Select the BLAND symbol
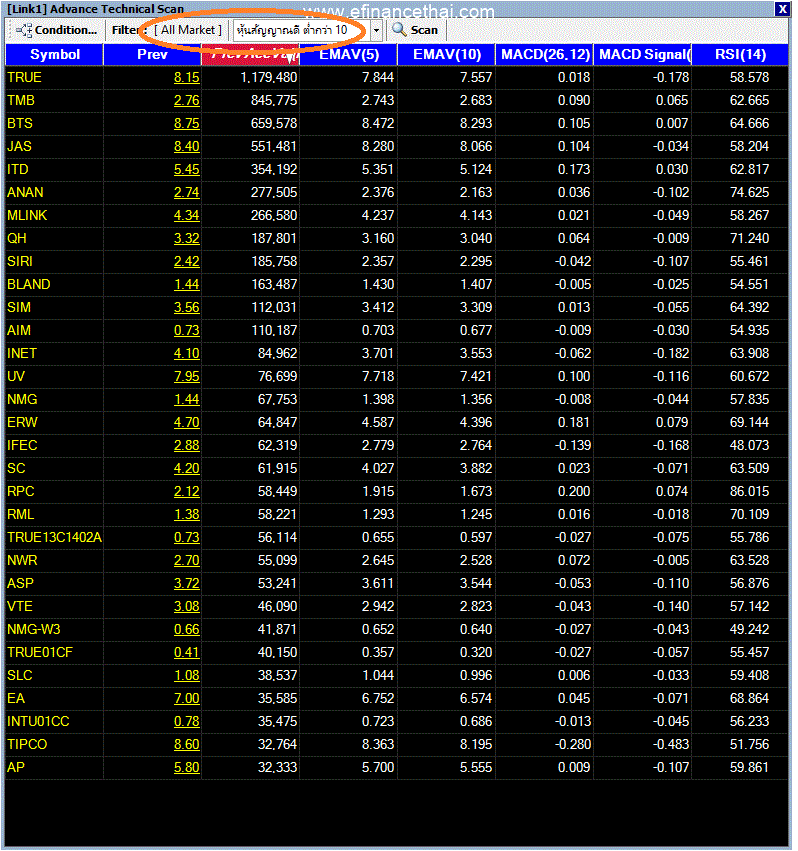The width and height of the screenshot is (798, 851). [x=29, y=284]
